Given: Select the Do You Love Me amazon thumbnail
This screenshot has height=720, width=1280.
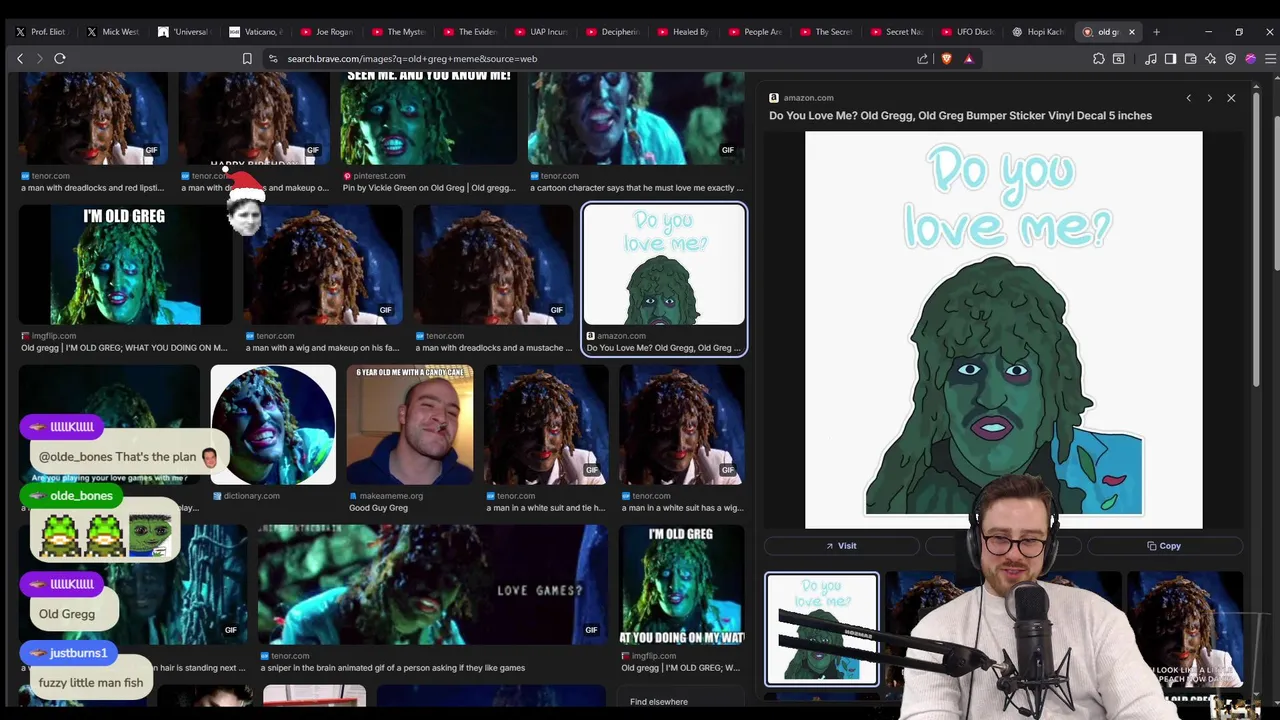Looking at the screenshot, I should pyautogui.click(x=664, y=265).
